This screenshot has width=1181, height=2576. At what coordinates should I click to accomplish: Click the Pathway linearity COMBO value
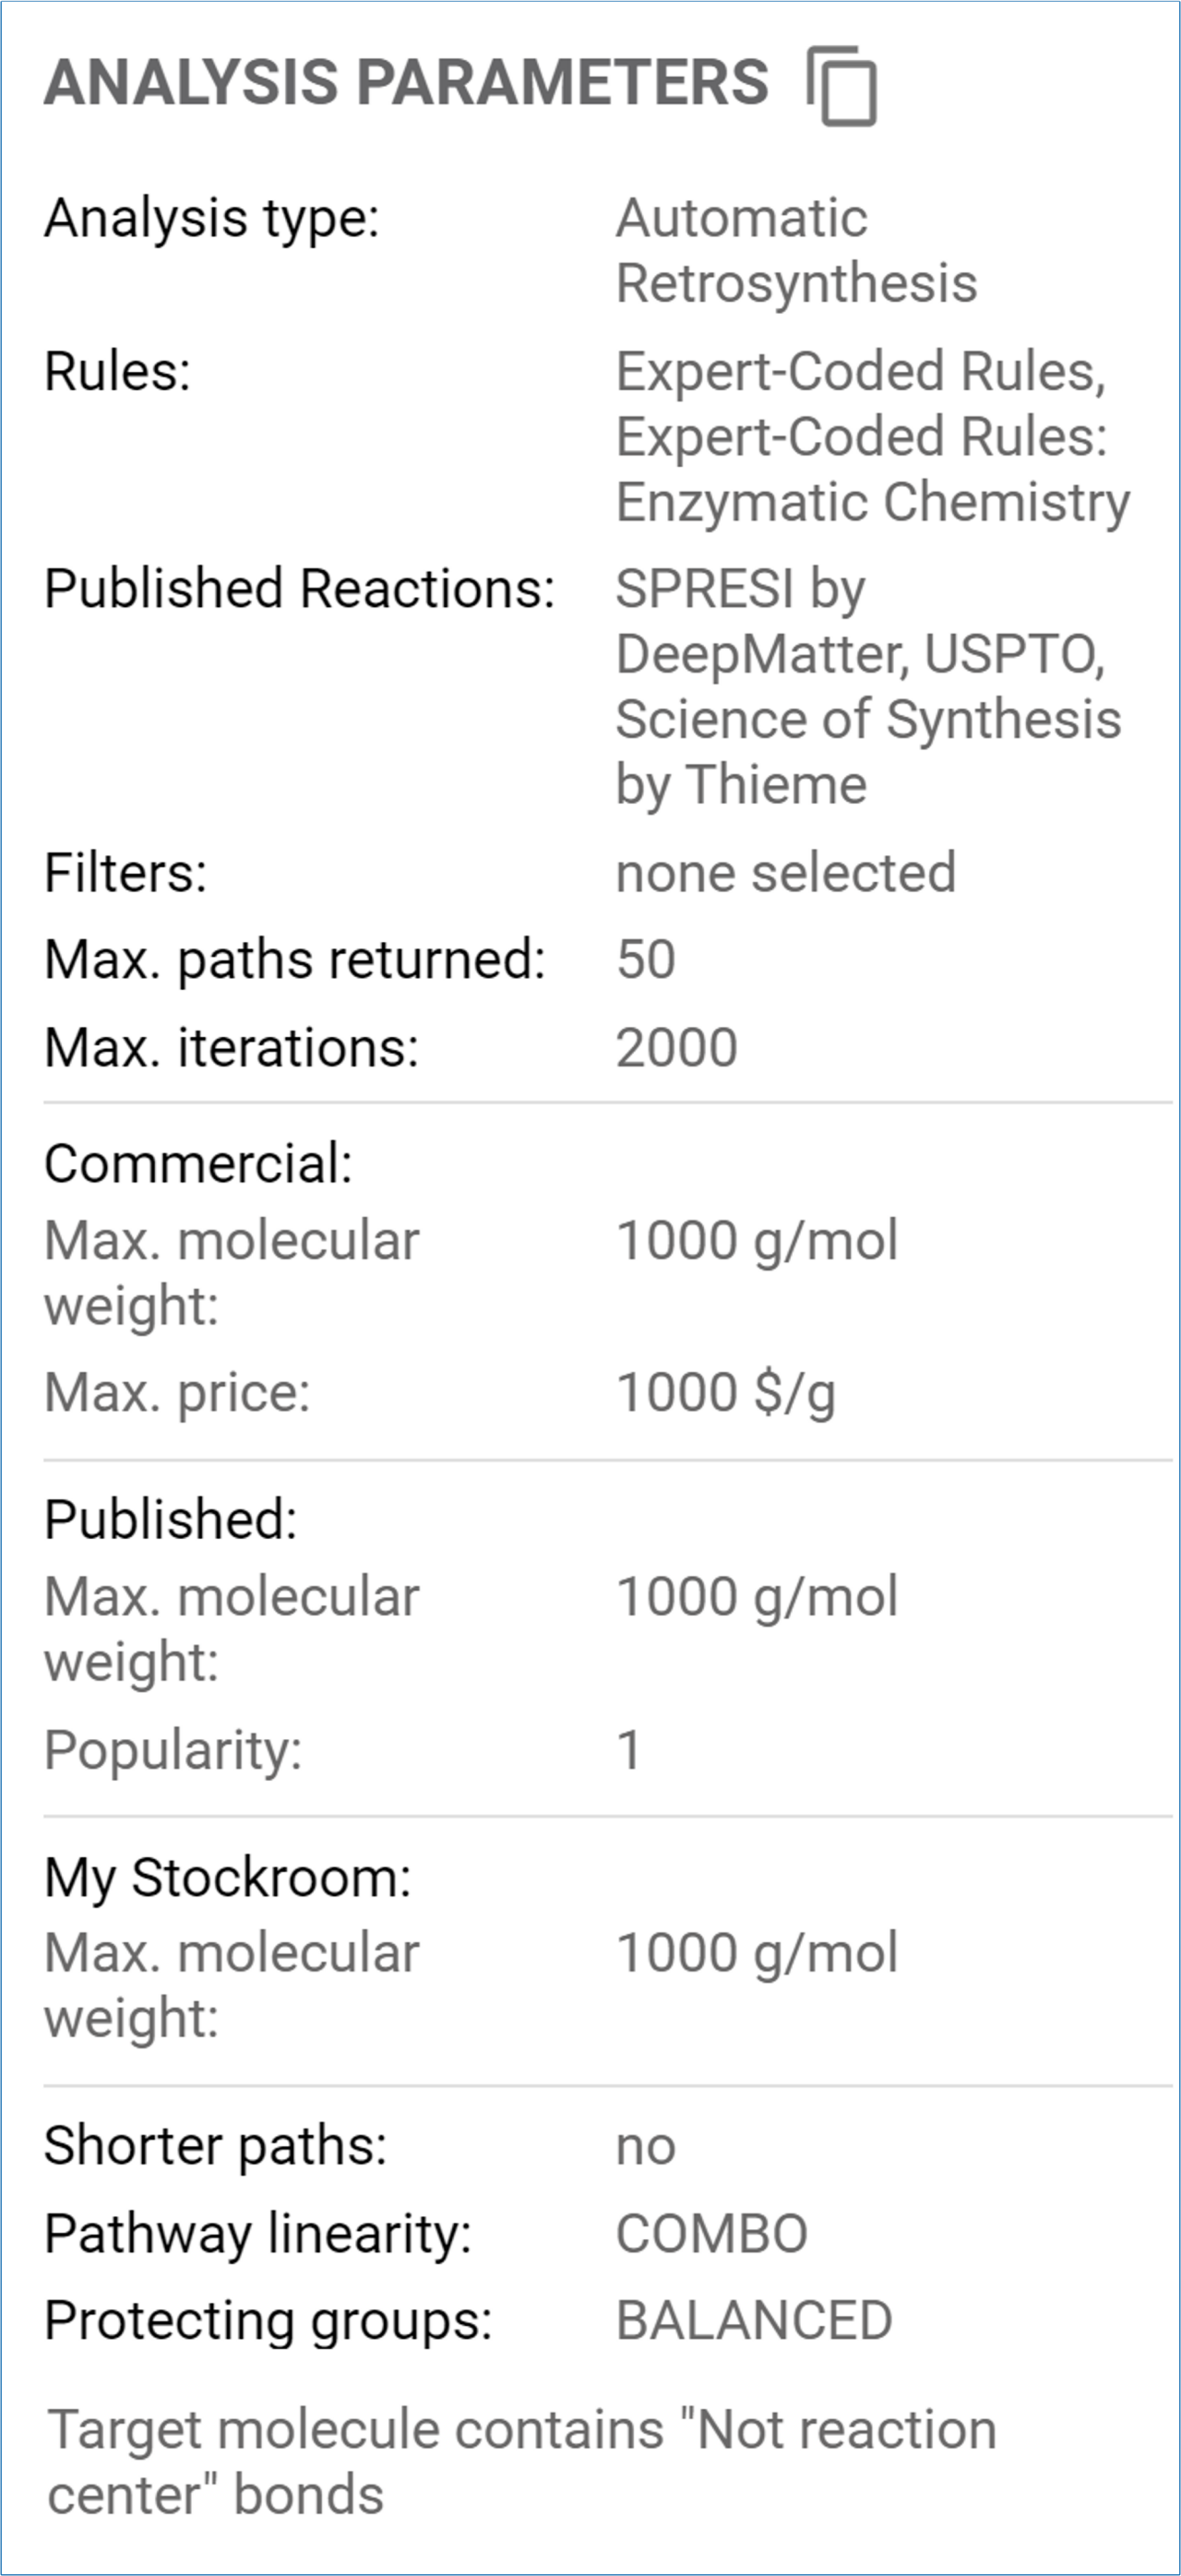click(711, 2233)
